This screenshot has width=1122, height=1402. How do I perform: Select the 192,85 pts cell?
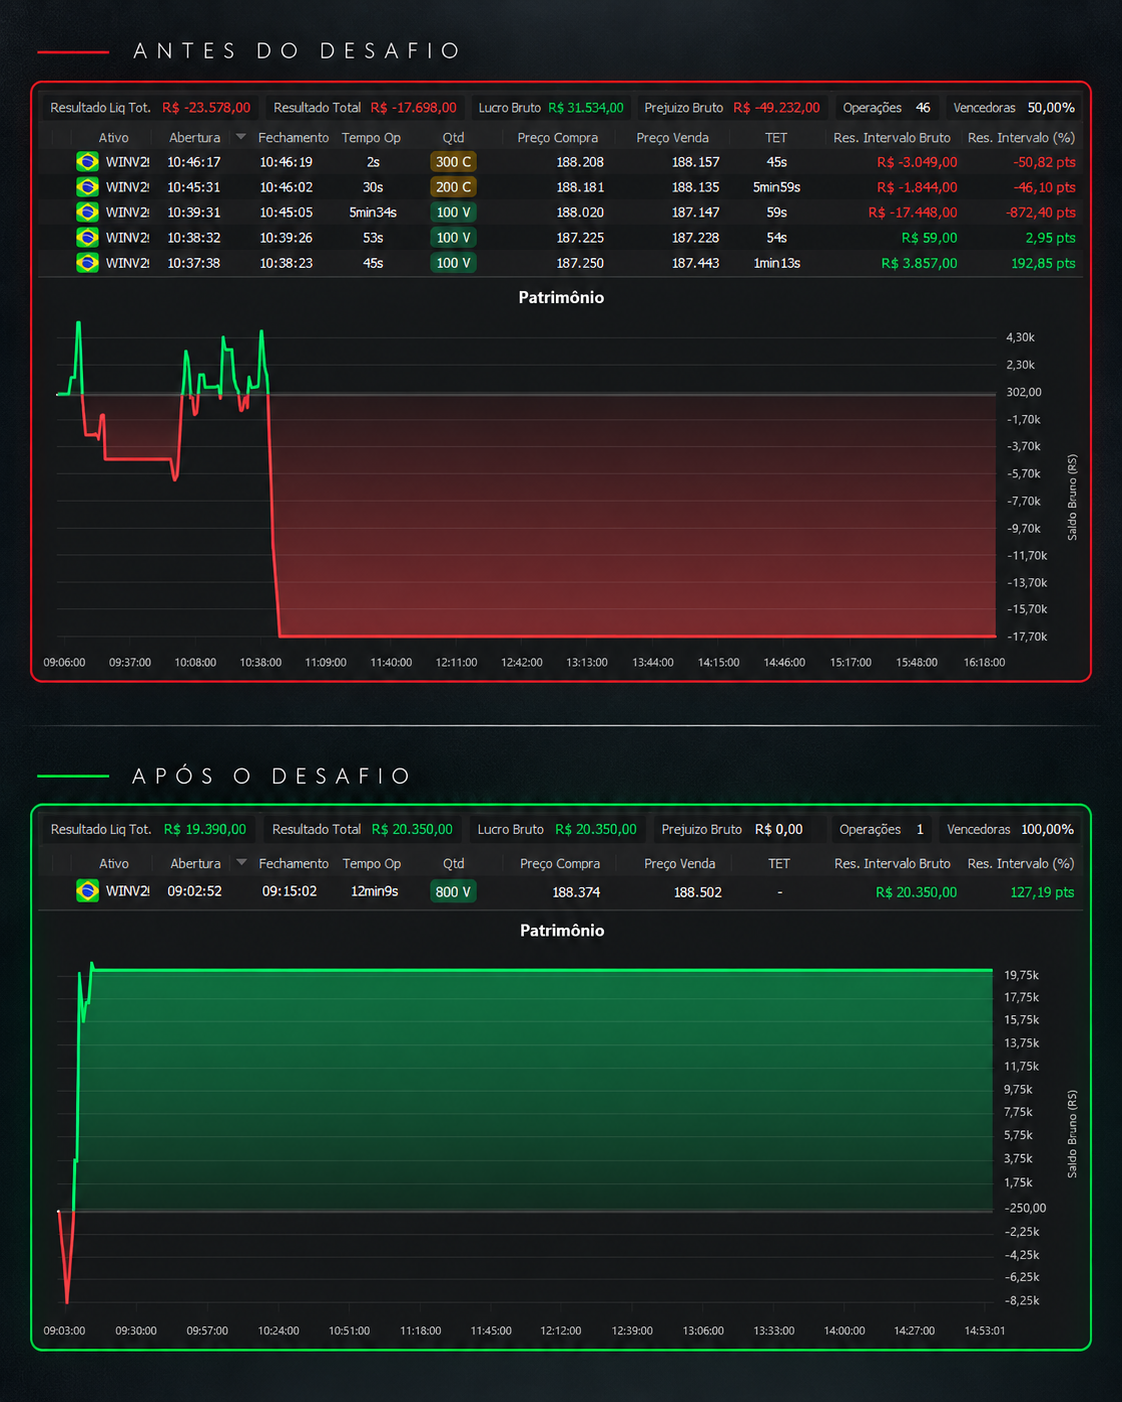pos(1043,263)
